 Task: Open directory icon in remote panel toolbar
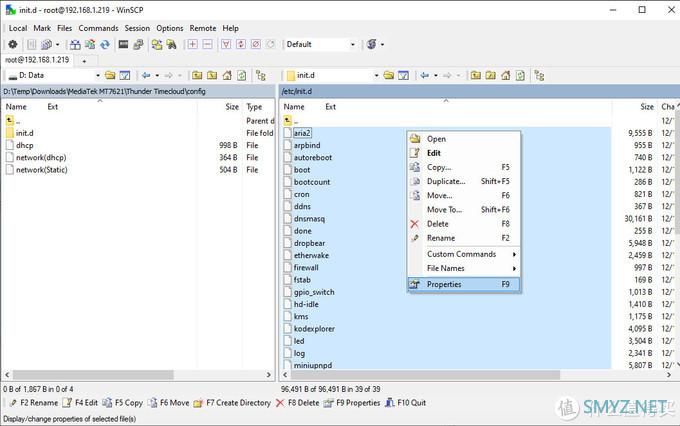click(389, 75)
